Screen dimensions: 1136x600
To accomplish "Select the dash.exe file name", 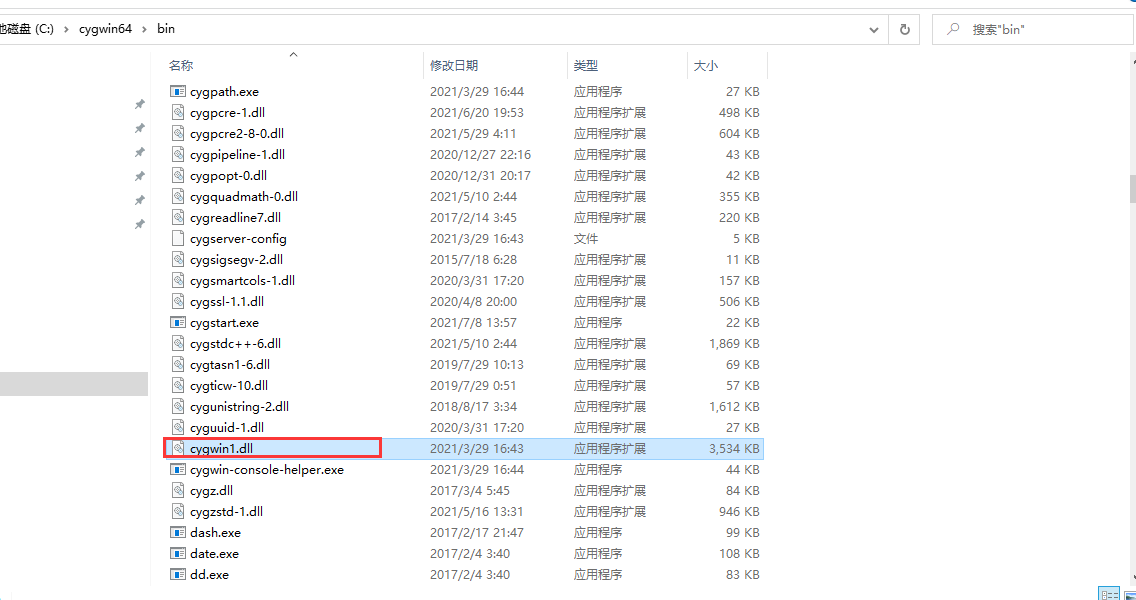I will 215,533.
